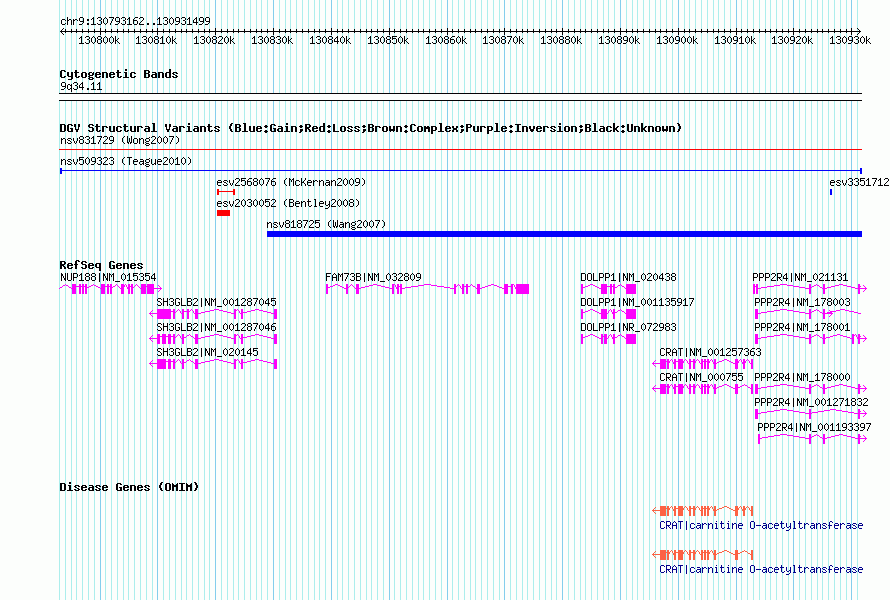Click the red esv2030052 loss block
The width and height of the screenshot is (890, 600).
224,213
